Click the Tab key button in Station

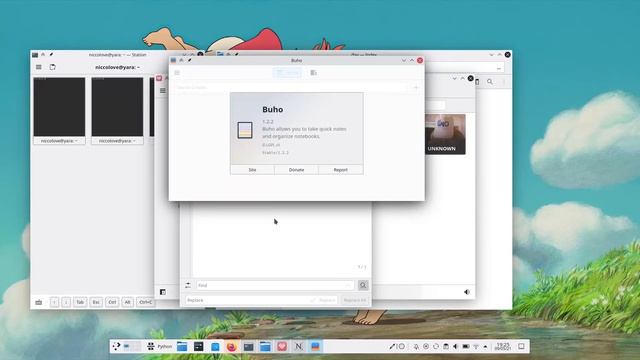click(80, 302)
